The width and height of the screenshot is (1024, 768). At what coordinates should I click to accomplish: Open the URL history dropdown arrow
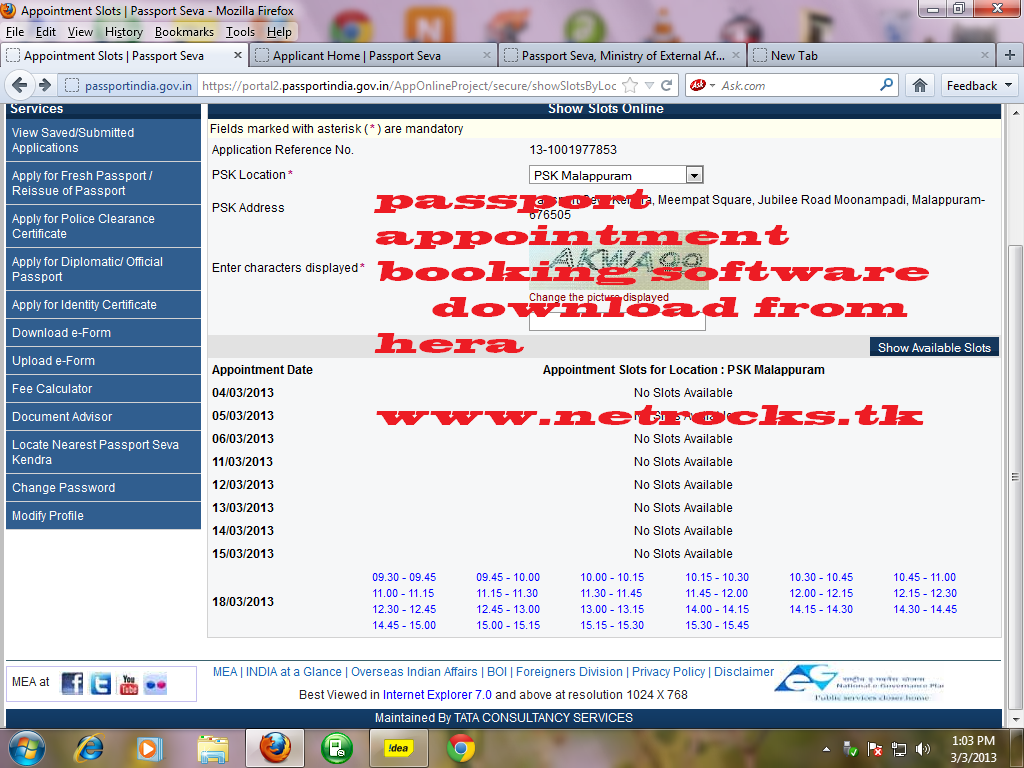pyautogui.click(x=649, y=86)
